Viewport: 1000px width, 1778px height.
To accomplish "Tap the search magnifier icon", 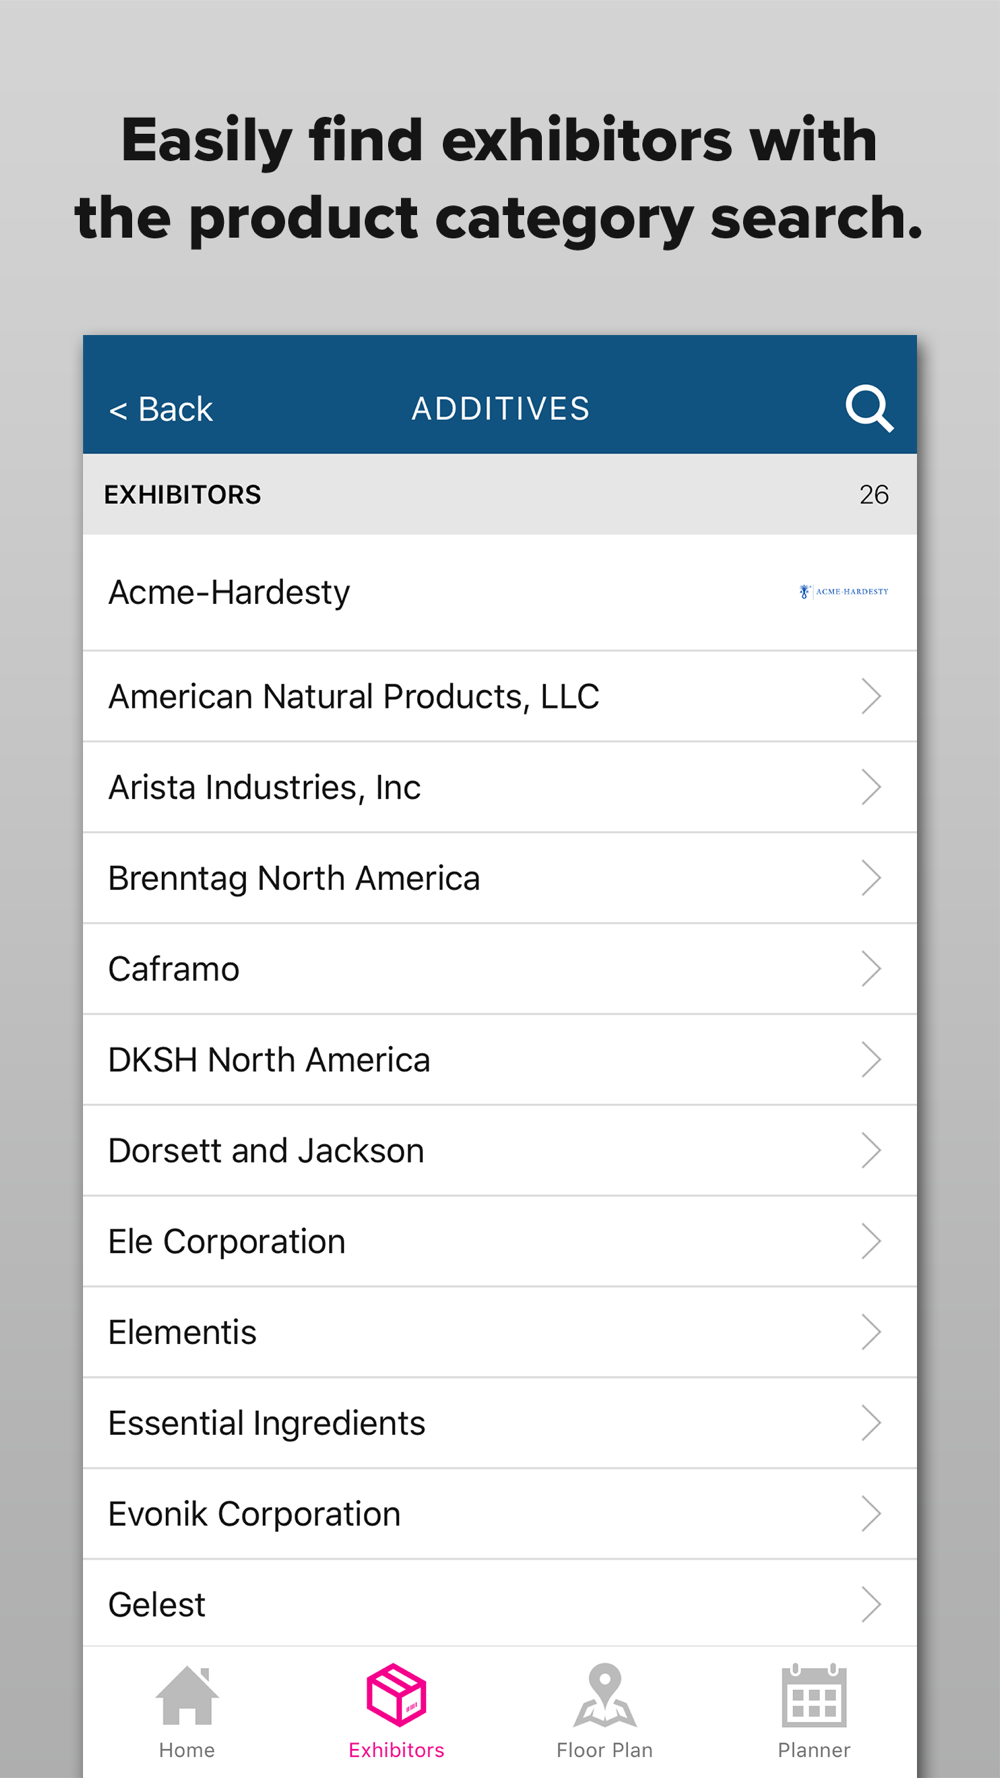I will pyautogui.click(x=868, y=408).
